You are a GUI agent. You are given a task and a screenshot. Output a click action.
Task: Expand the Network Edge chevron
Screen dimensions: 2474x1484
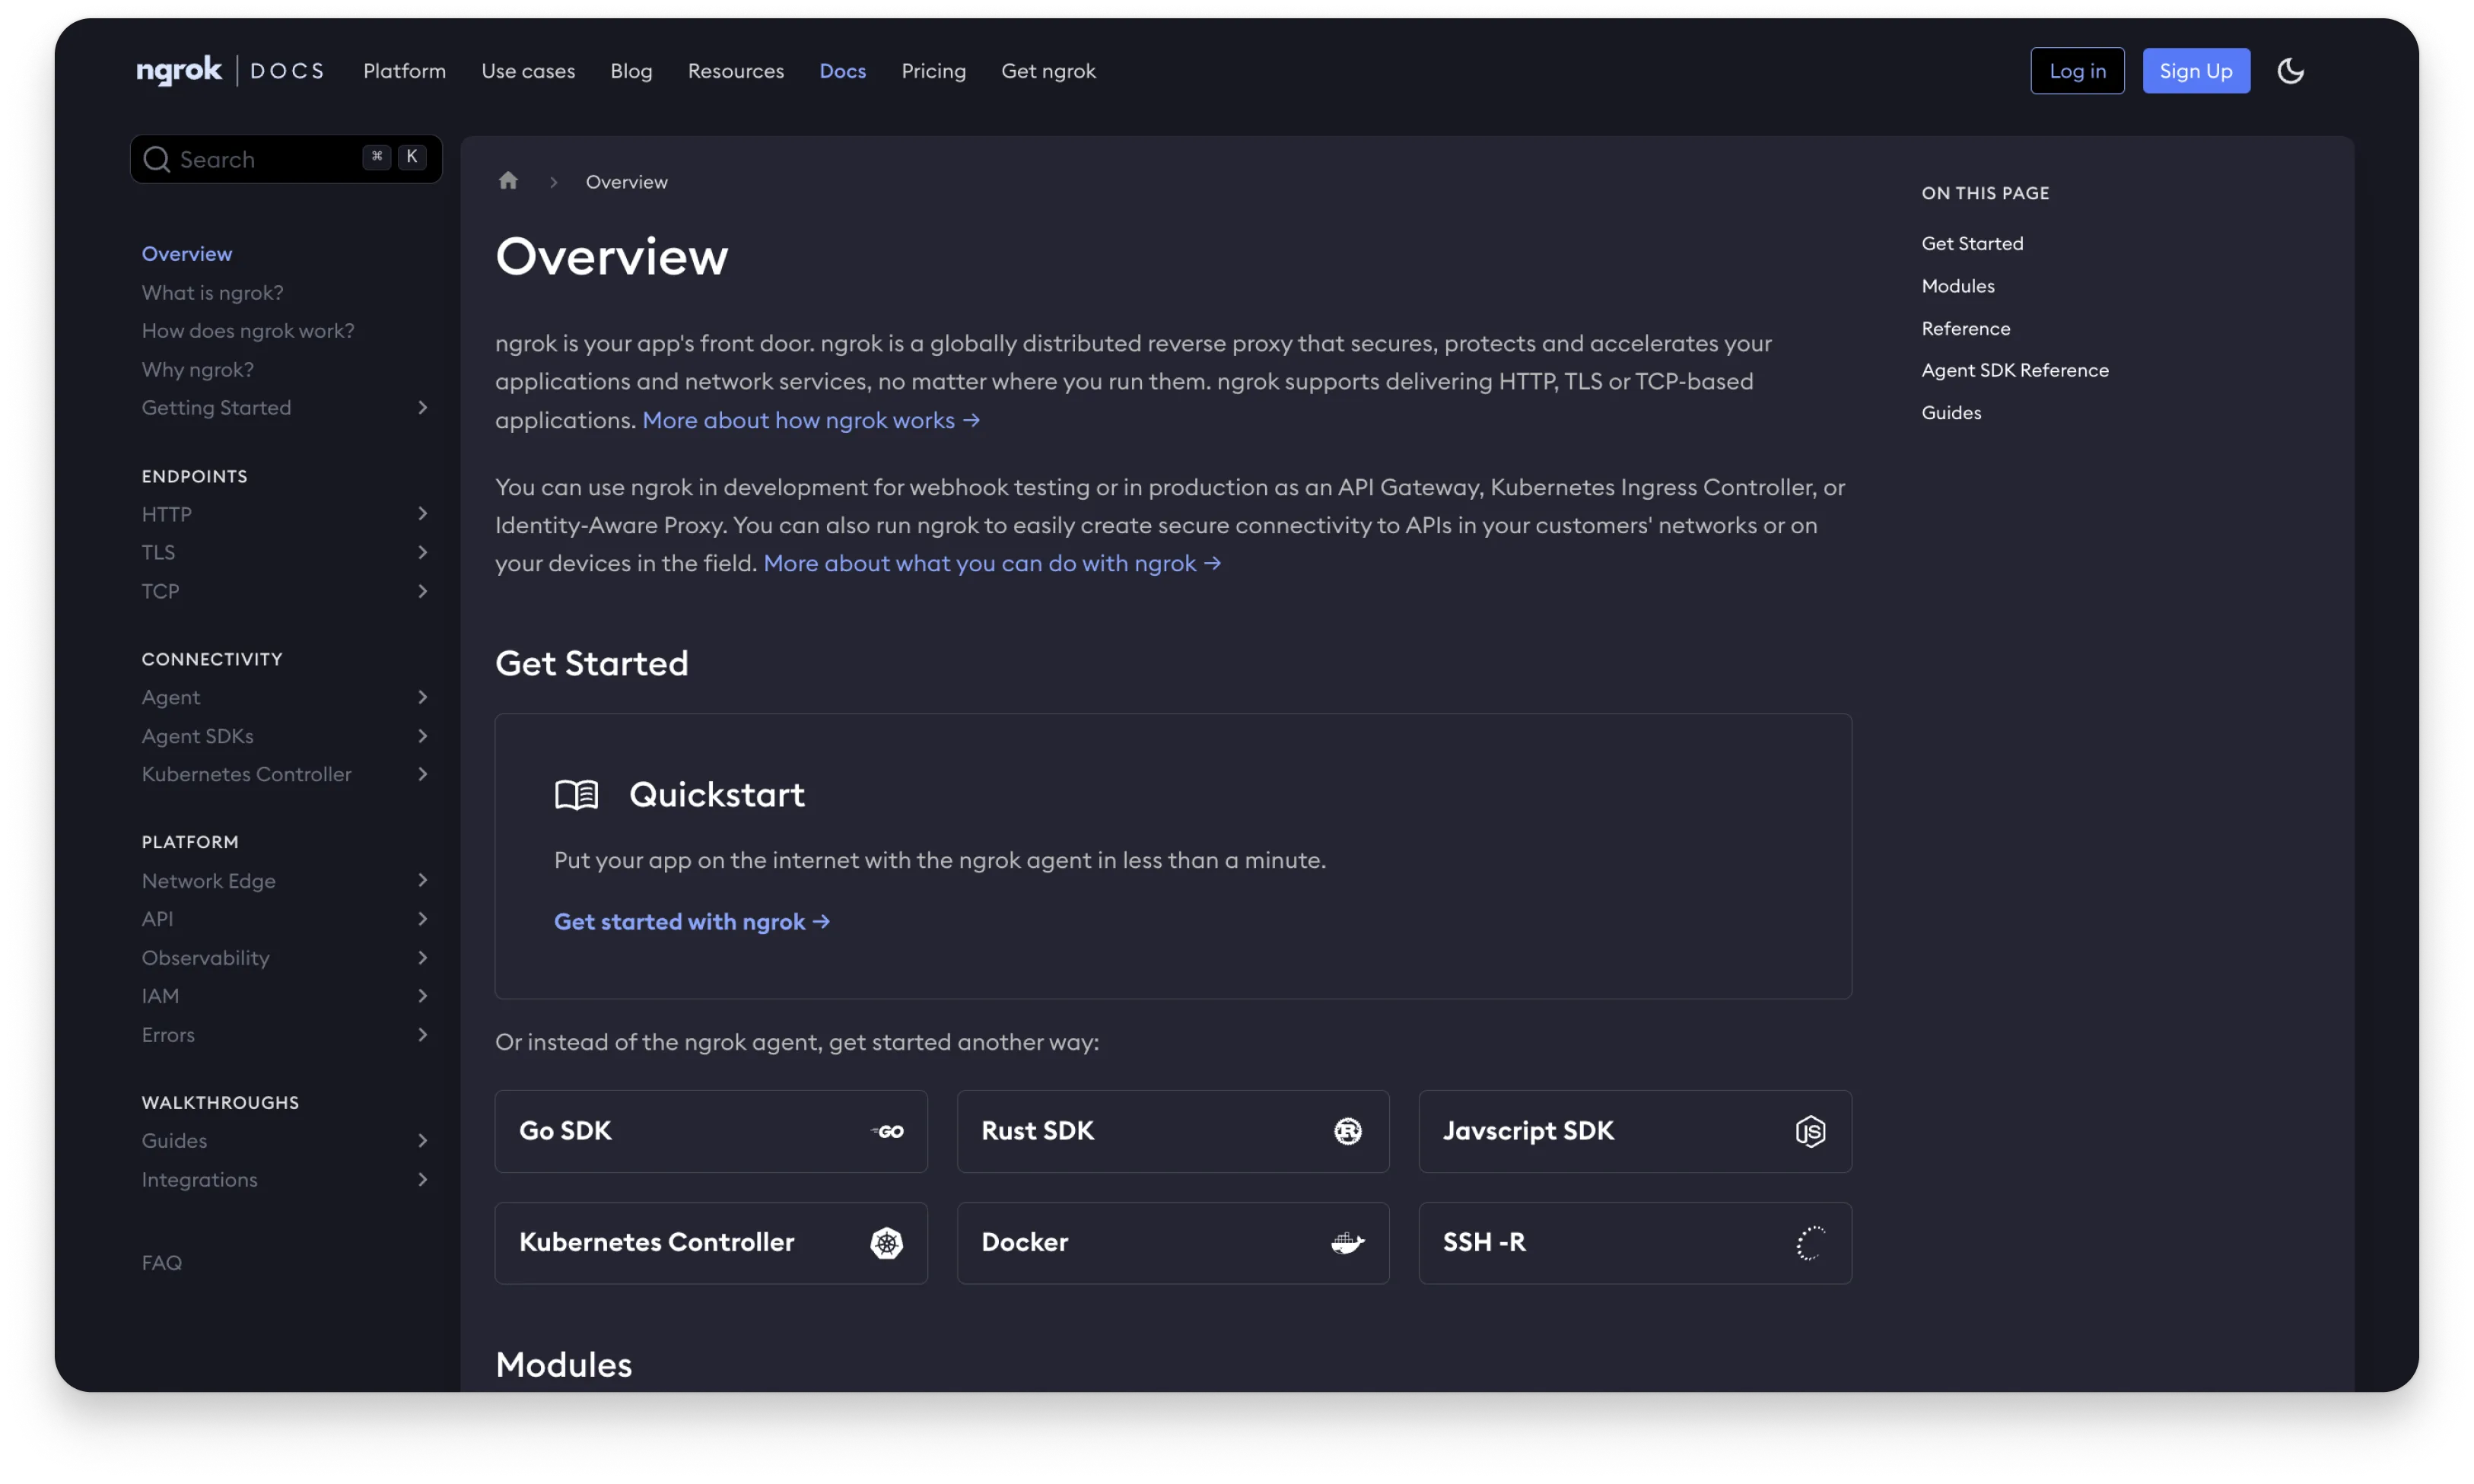click(x=422, y=880)
